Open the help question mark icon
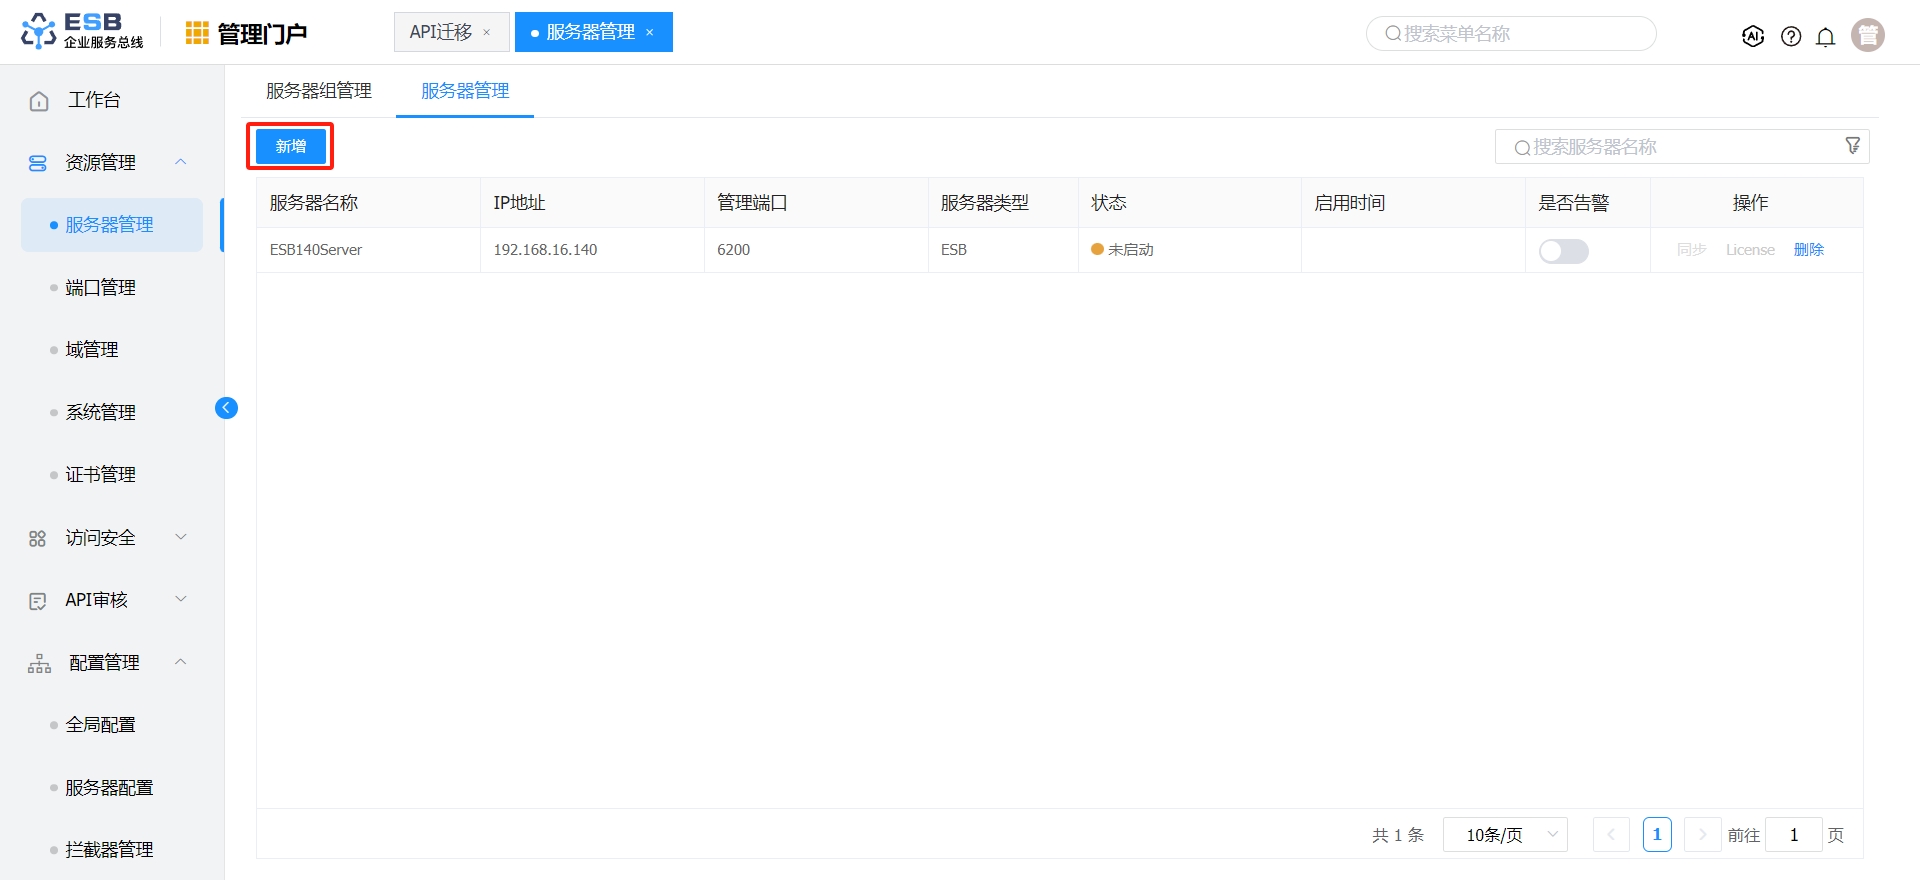1920x880 pixels. [1791, 36]
